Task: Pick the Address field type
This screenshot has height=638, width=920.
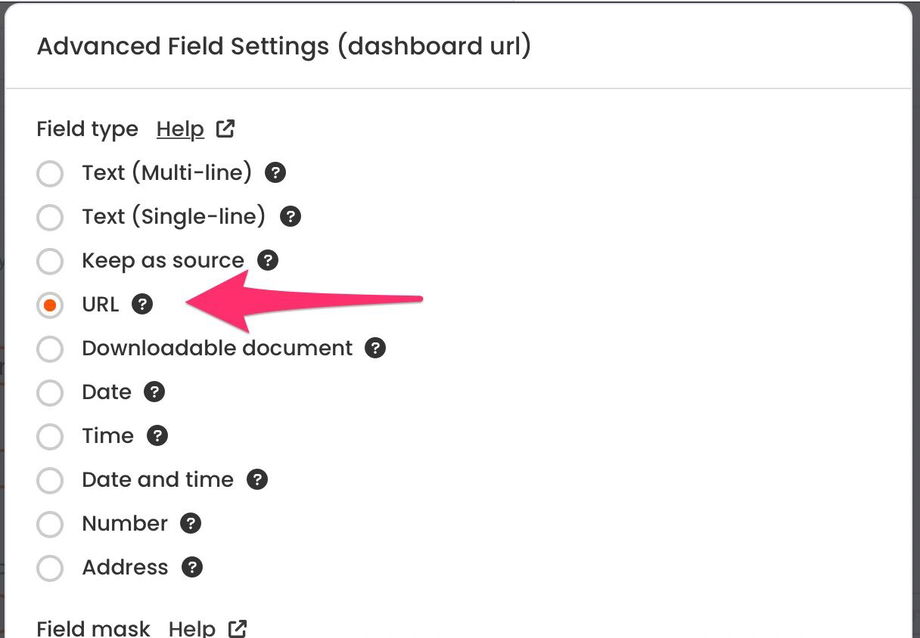Action: click(50, 568)
